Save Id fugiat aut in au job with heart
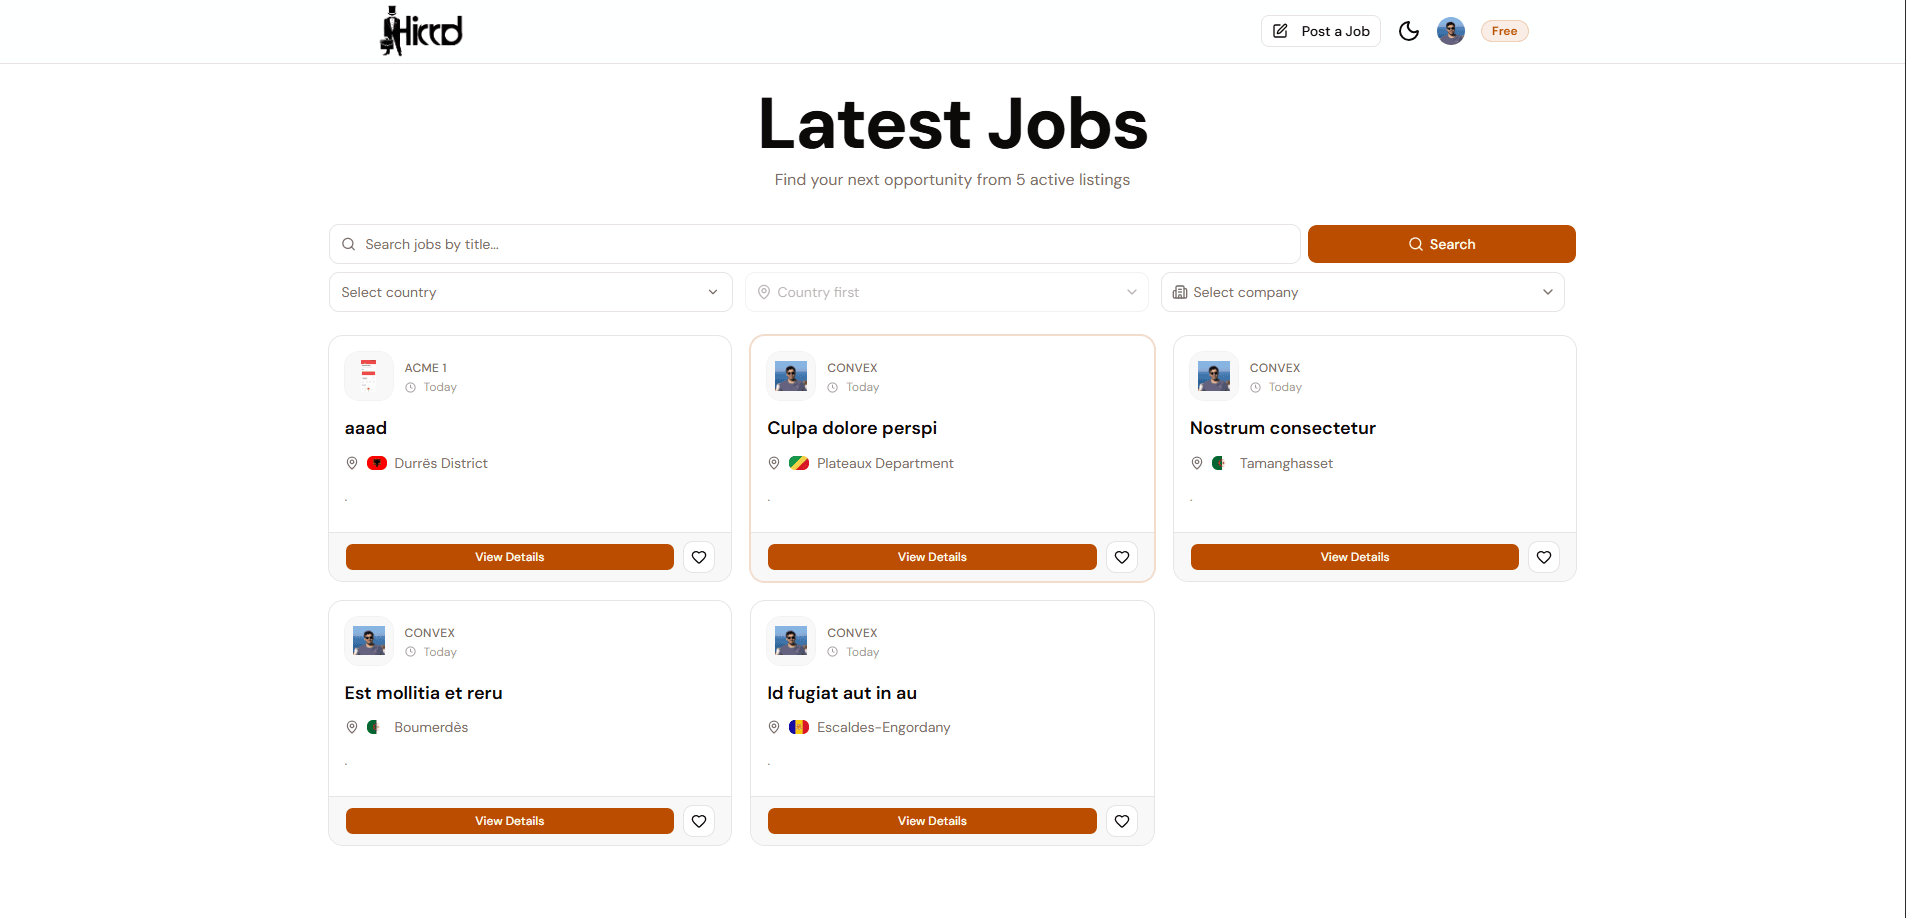Image resolution: width=1906 pixels, height=918 pixels. click(x=1122, y=821)
